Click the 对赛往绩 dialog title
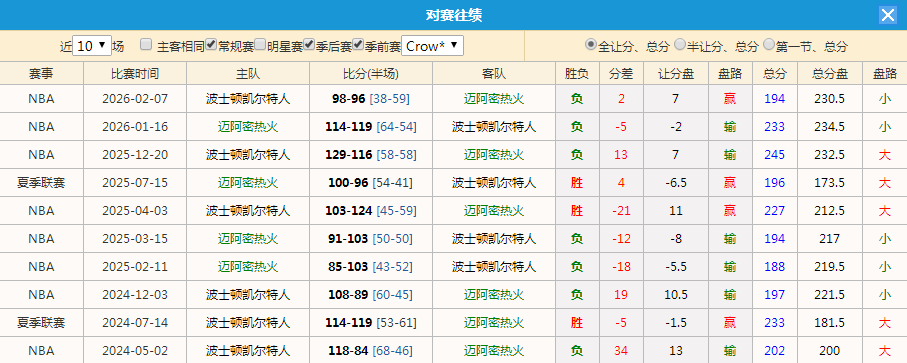The height and width of the screenshot is (363, 907). tap(454, 15)
